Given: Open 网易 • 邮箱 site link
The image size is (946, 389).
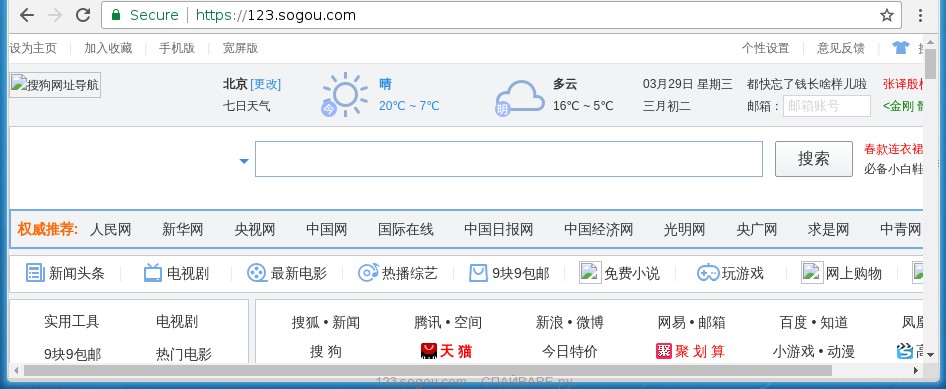Looking at the screenshot, I should click(691, 323).
